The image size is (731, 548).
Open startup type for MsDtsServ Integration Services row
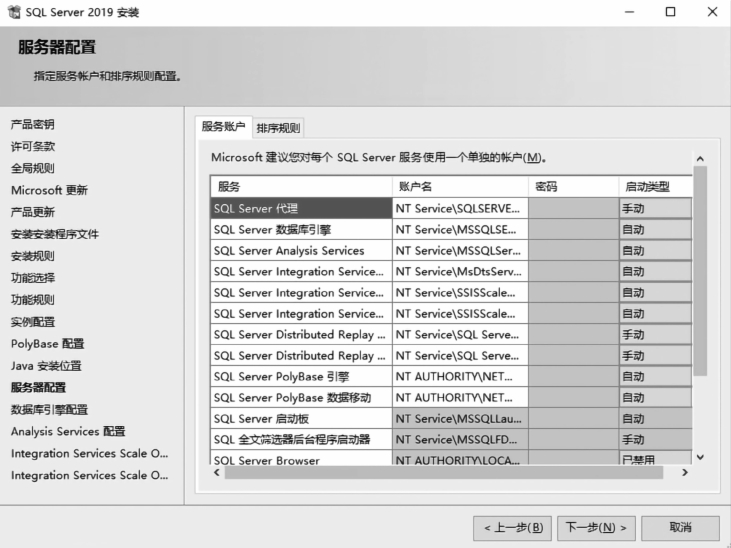tap(655, 271)
